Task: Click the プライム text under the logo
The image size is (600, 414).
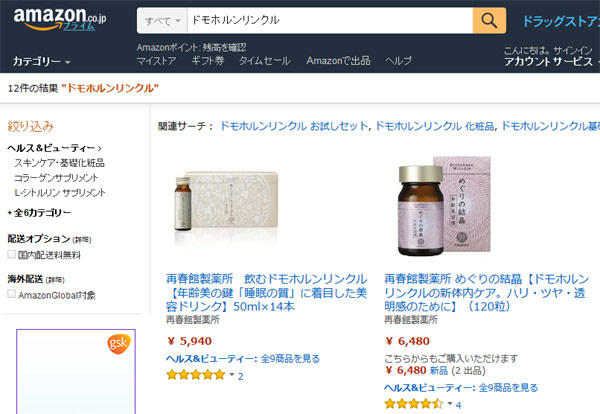Action: (x=78, y=26)
